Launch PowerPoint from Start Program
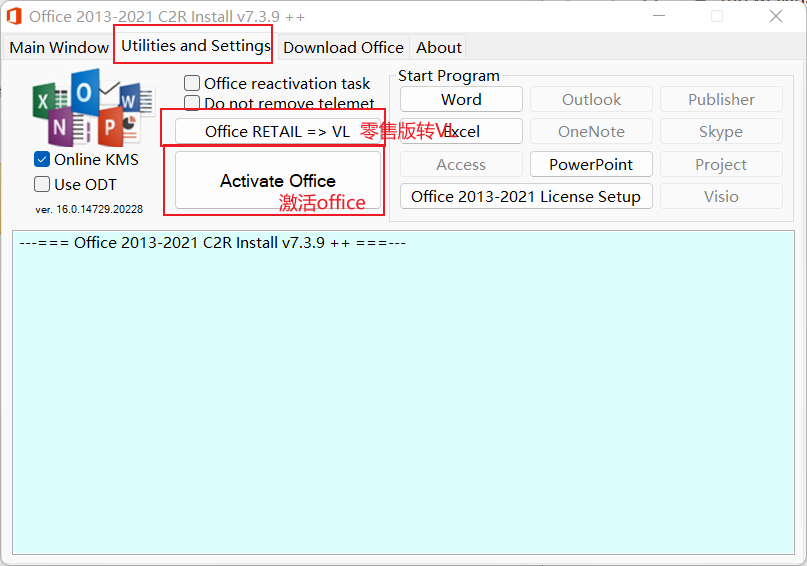 590,164
